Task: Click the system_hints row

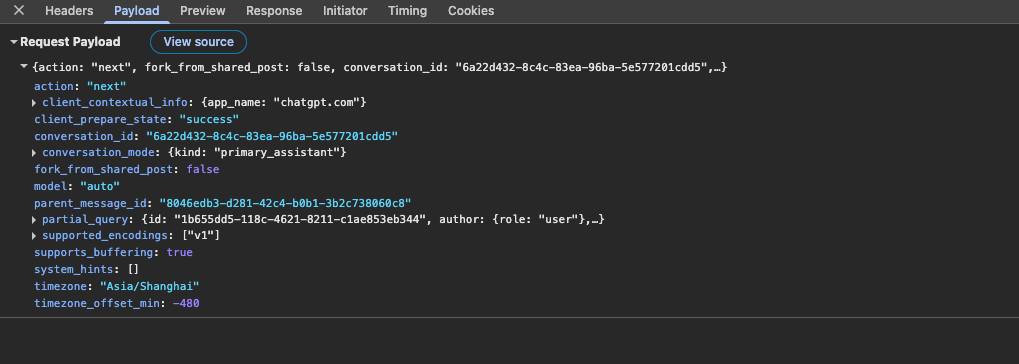Action: pyautogui.click(x=87, y=269)
